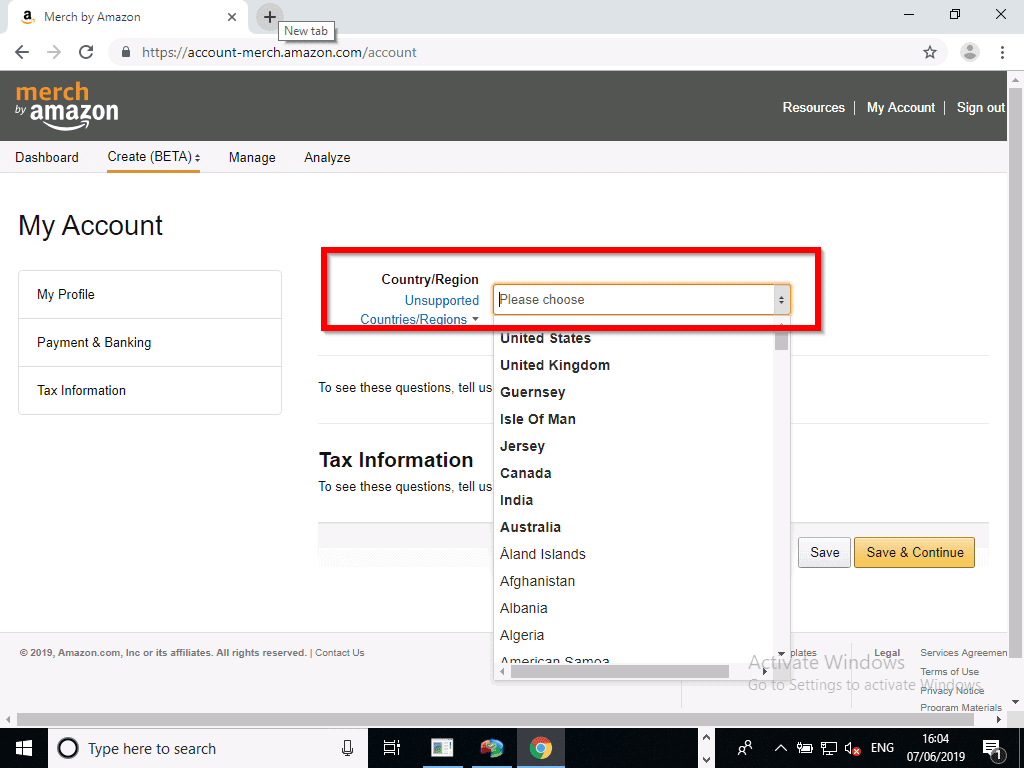Viewport: 1024px width, 768px height.
Task: Open the Windows Start menu
Action: point(23,747)
